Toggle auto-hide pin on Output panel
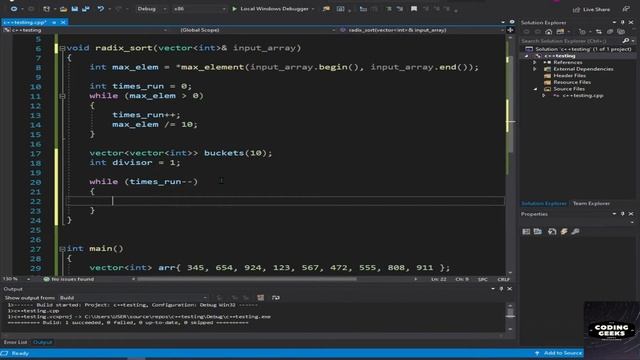This screenshot has width=640, height=360. pyautogui.click(x=501, y=289)
